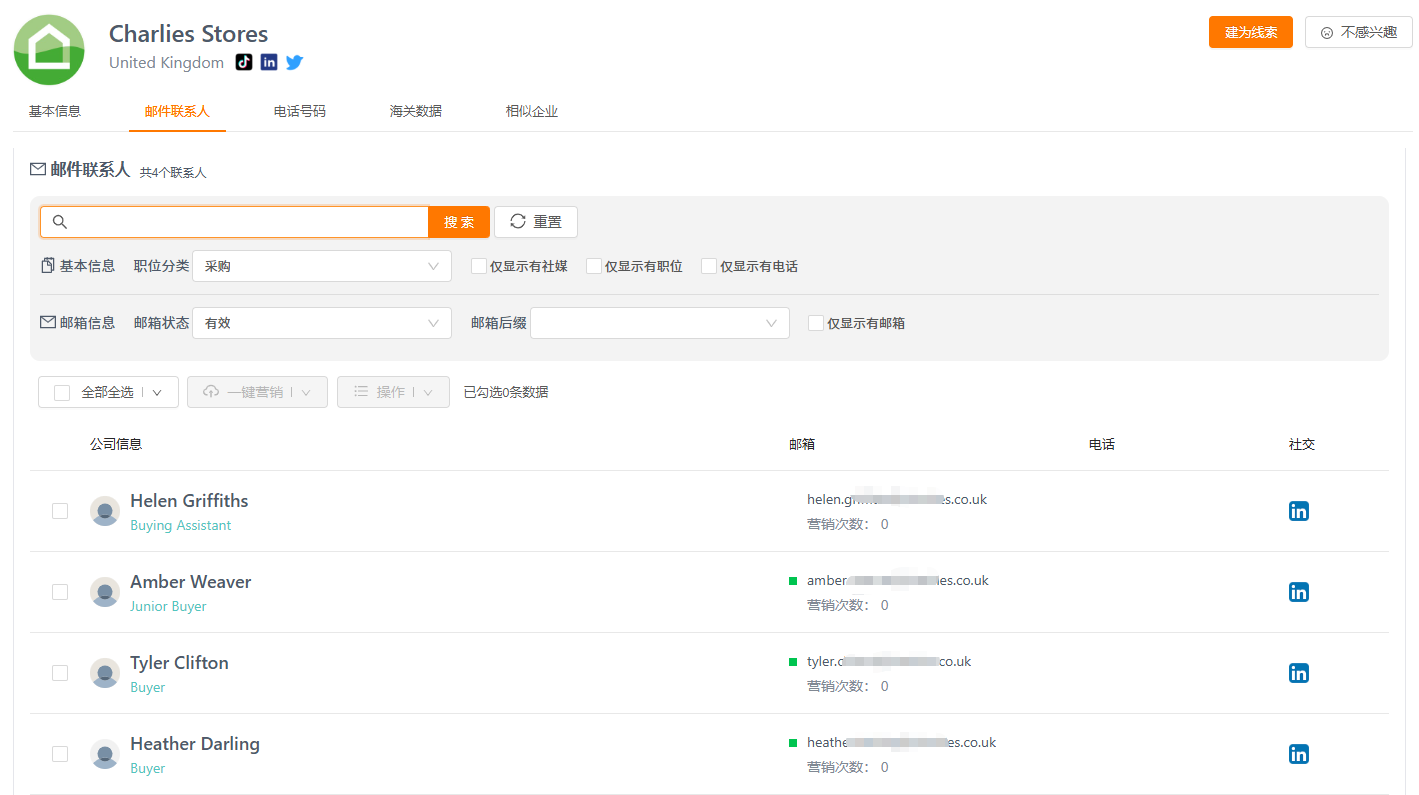Viewport: 1419px width, 795px height.
Task: Tick 仅显示有电话 checkbox
Action: [x=709, y=266]
